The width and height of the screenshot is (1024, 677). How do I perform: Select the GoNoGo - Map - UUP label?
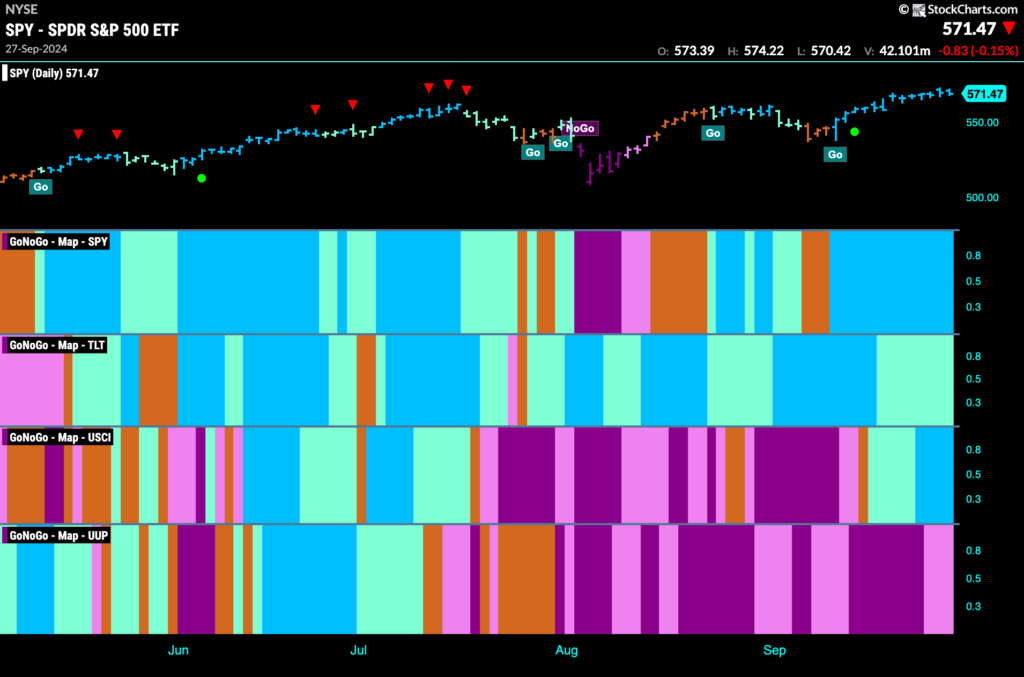pos(57,535)
